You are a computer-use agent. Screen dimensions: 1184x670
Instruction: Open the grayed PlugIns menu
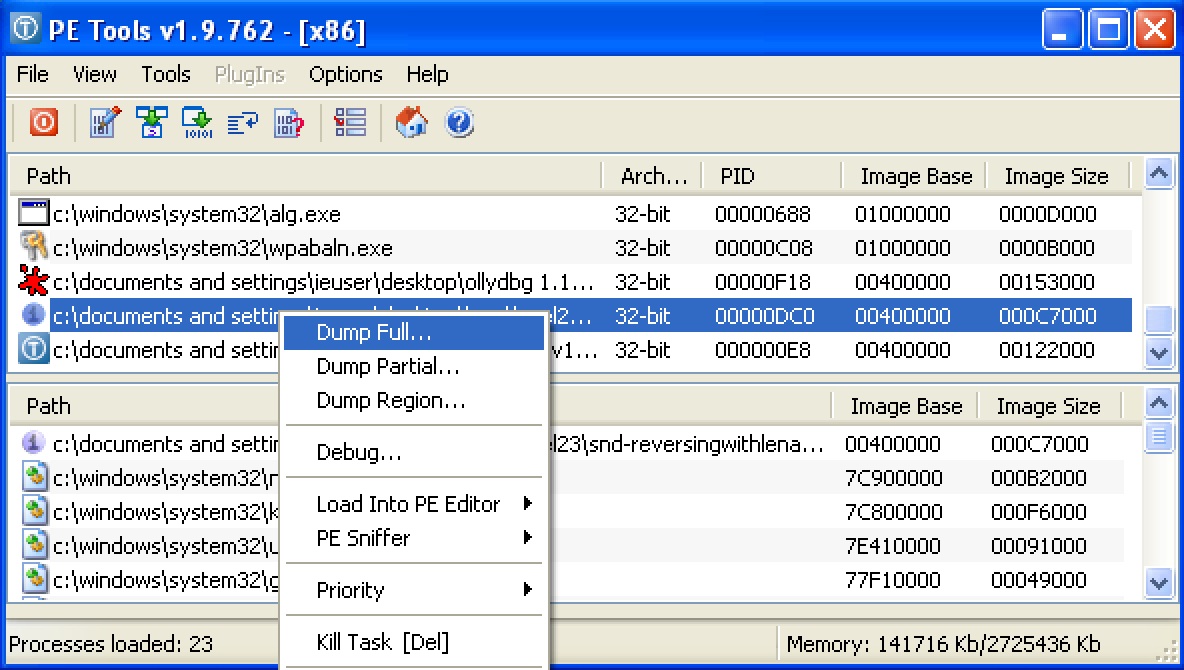pyautogui.click(x=249, y=74)
